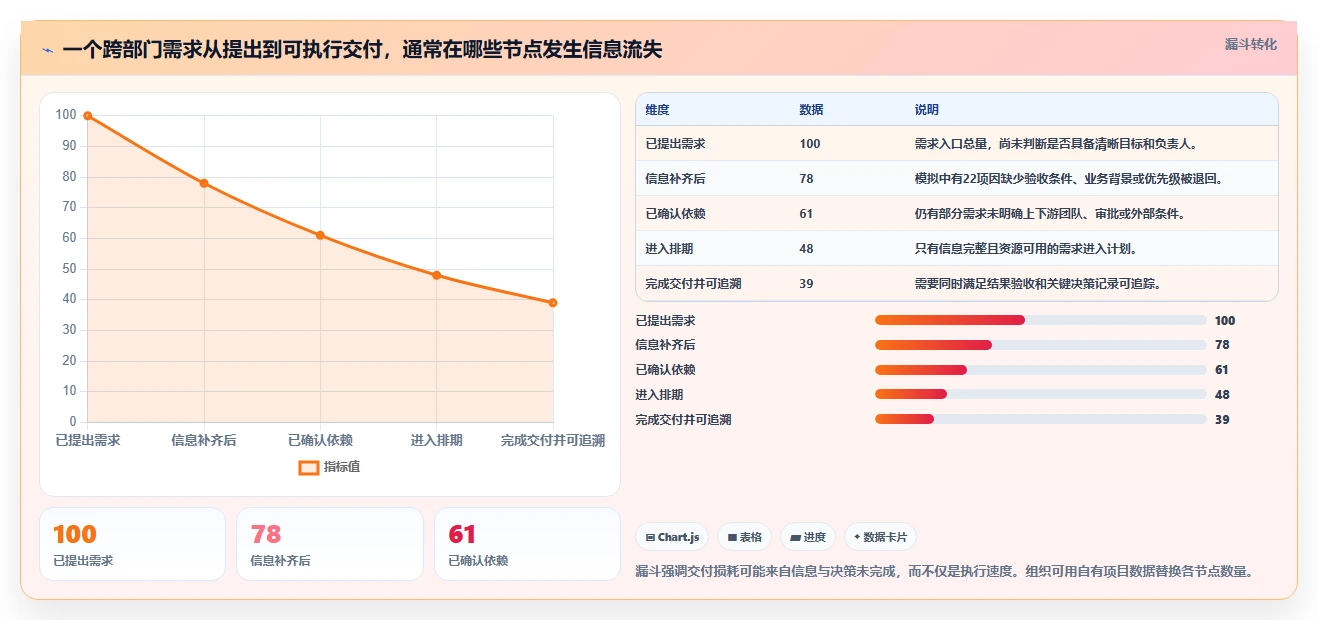Click the 维度 table column header

point(658,110)
